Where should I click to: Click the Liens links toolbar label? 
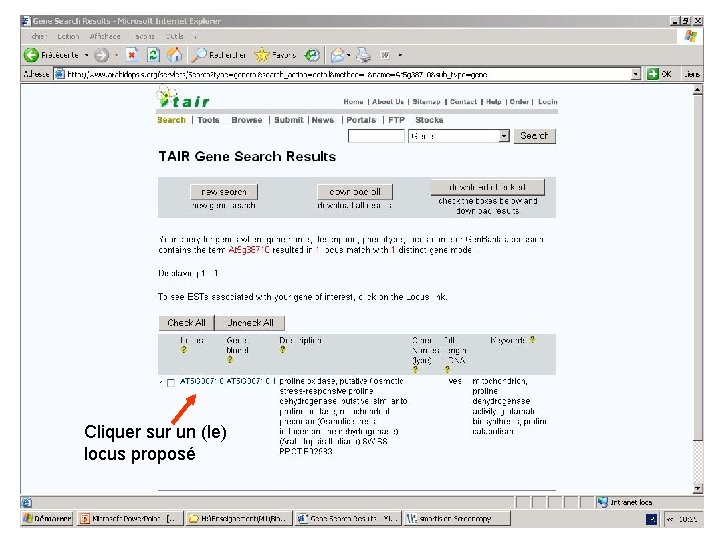692,74
